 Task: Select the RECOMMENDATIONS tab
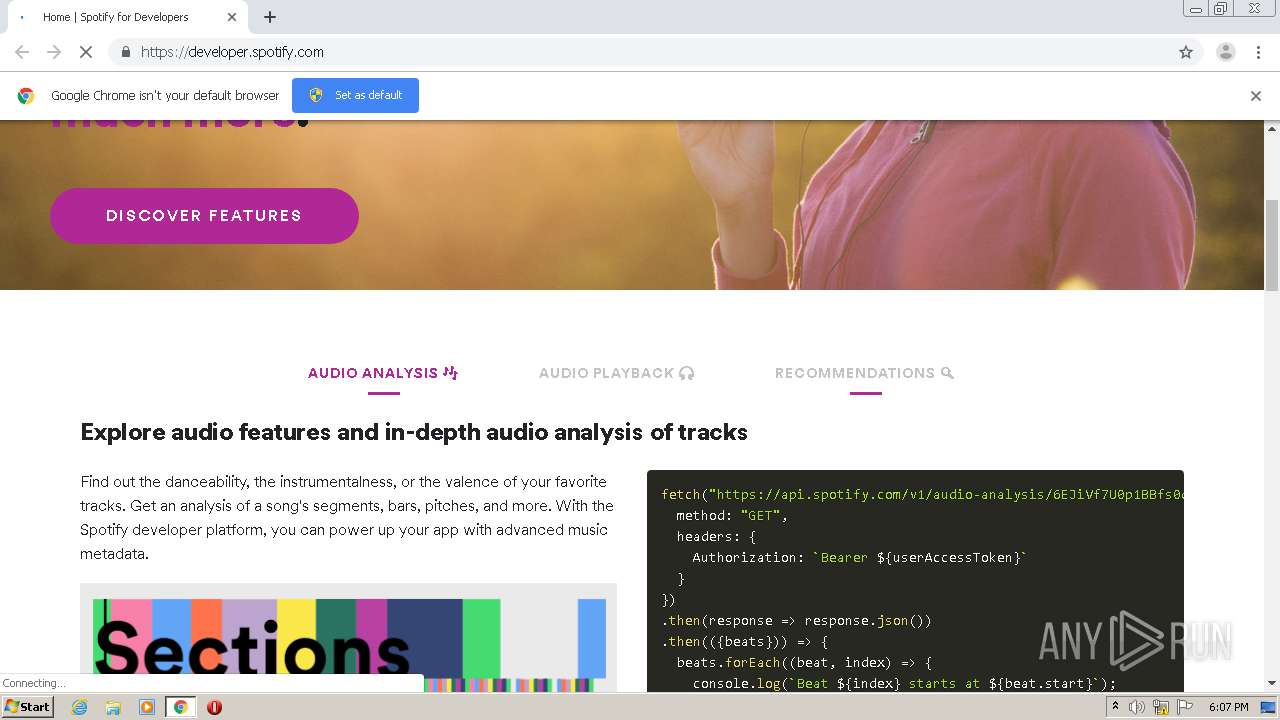click(x=865, y=373)
